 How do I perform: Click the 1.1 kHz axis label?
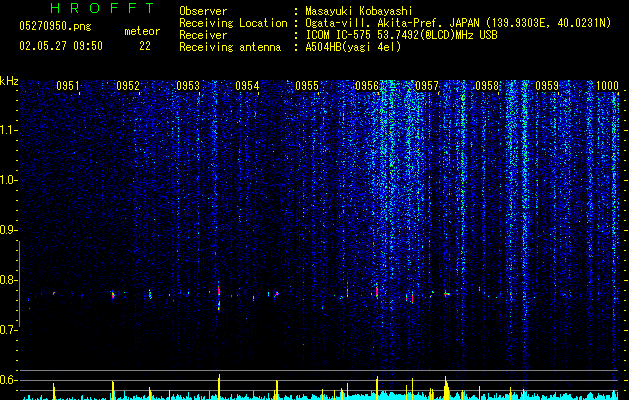click(x=8, y=130)
